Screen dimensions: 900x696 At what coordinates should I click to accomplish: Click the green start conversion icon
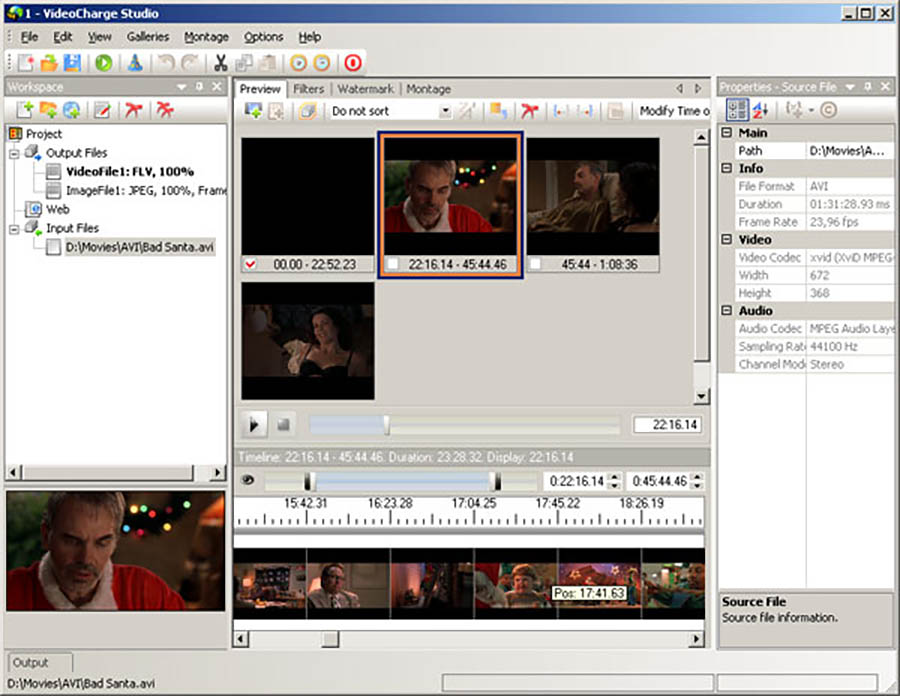(x=104, y=63)
